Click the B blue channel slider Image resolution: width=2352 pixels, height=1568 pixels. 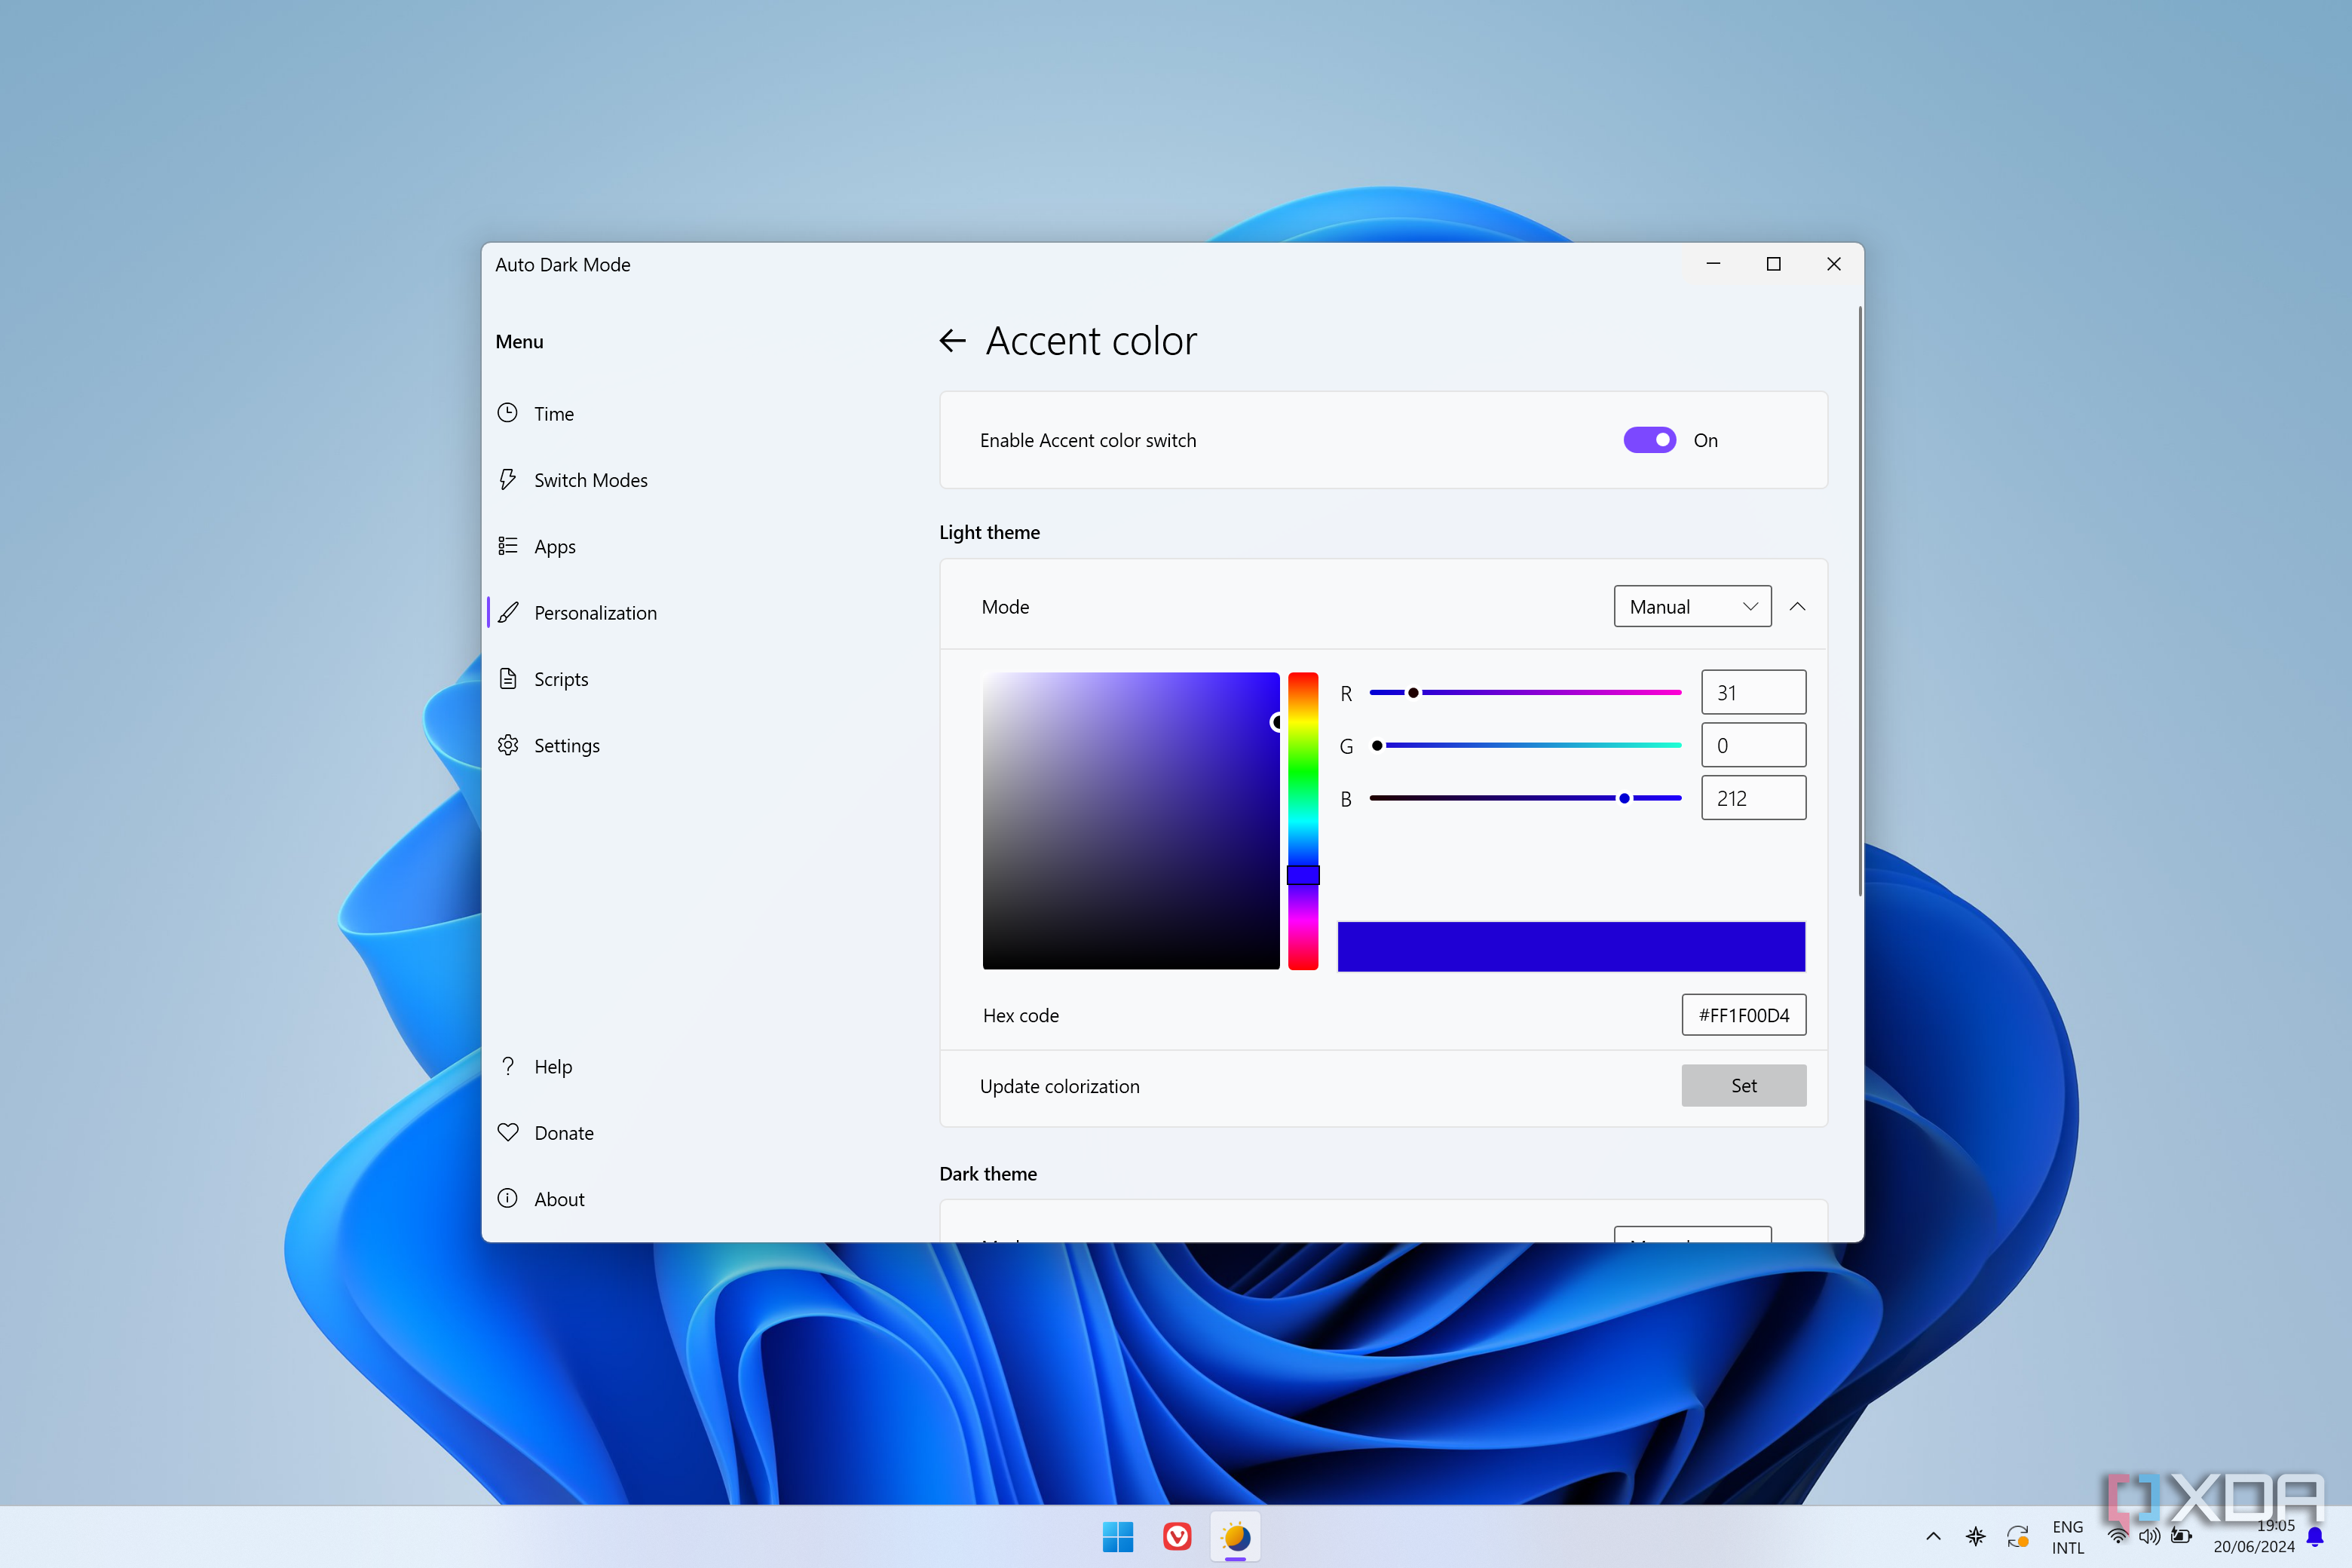click(1525, 798)
